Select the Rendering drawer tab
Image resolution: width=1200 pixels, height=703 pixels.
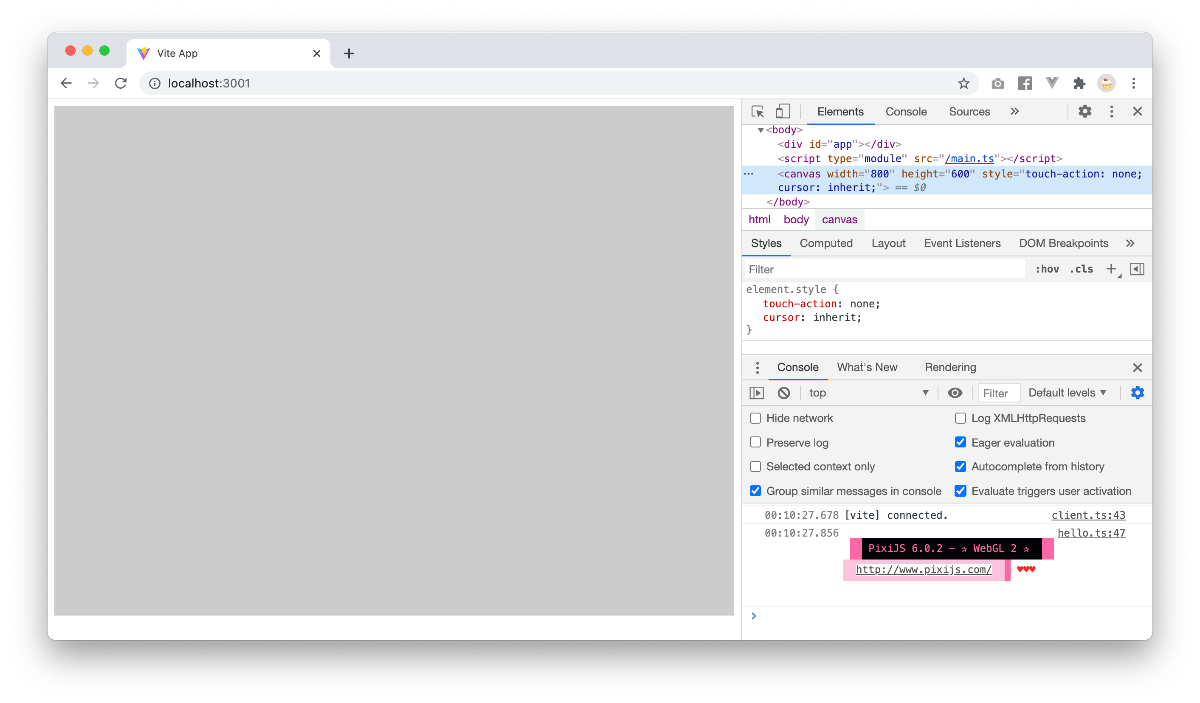[x=950, y=367]
